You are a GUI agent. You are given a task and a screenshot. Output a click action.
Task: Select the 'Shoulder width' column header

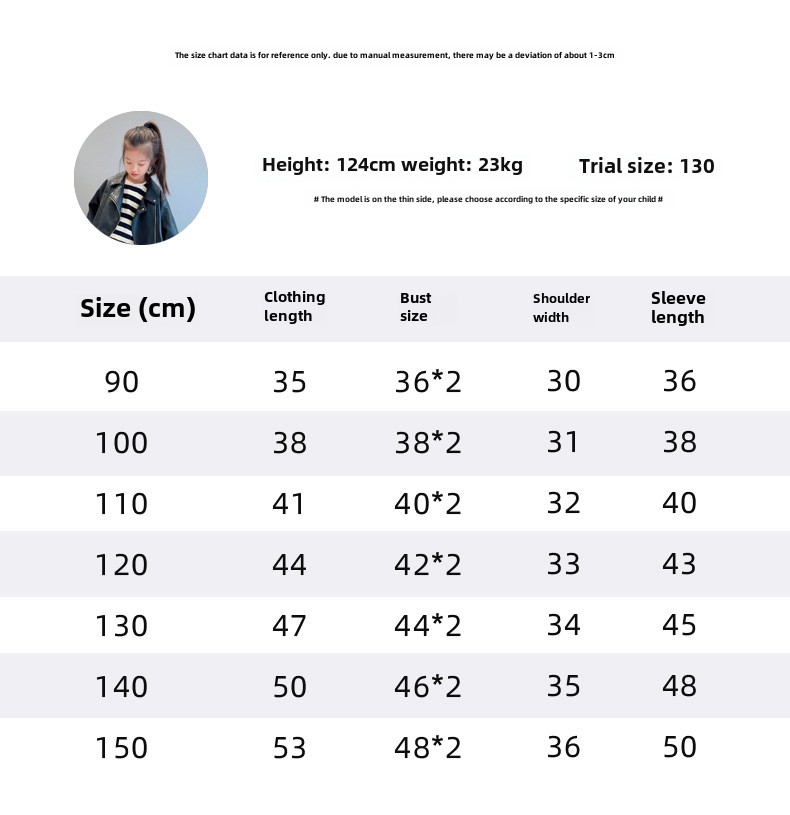(x=561, y=307)
